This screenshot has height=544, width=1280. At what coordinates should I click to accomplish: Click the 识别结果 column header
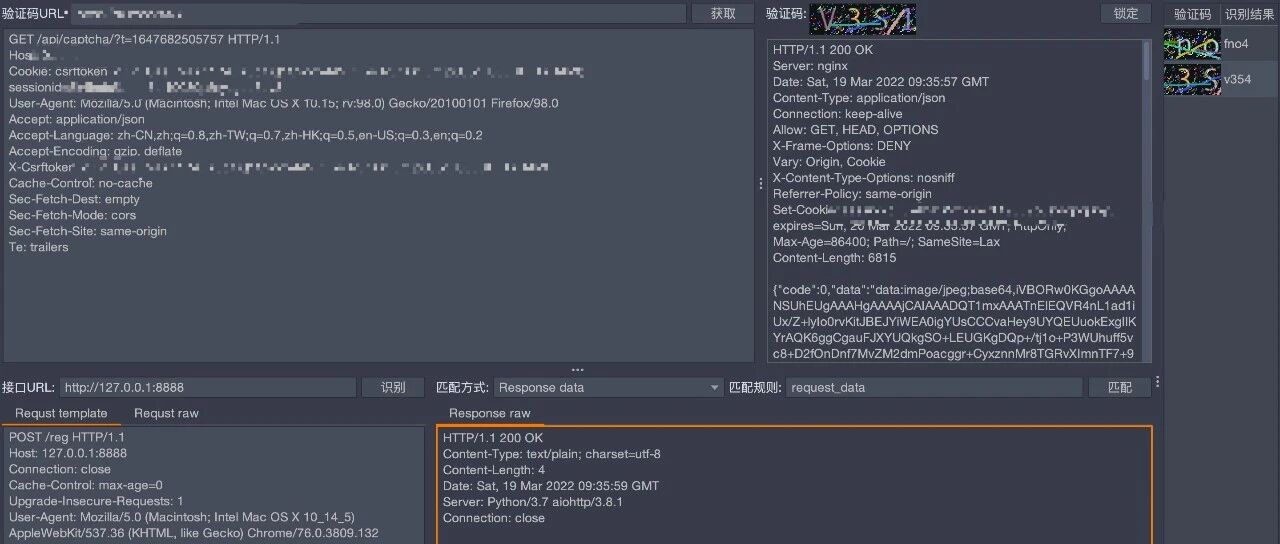tap(1250, 14)
